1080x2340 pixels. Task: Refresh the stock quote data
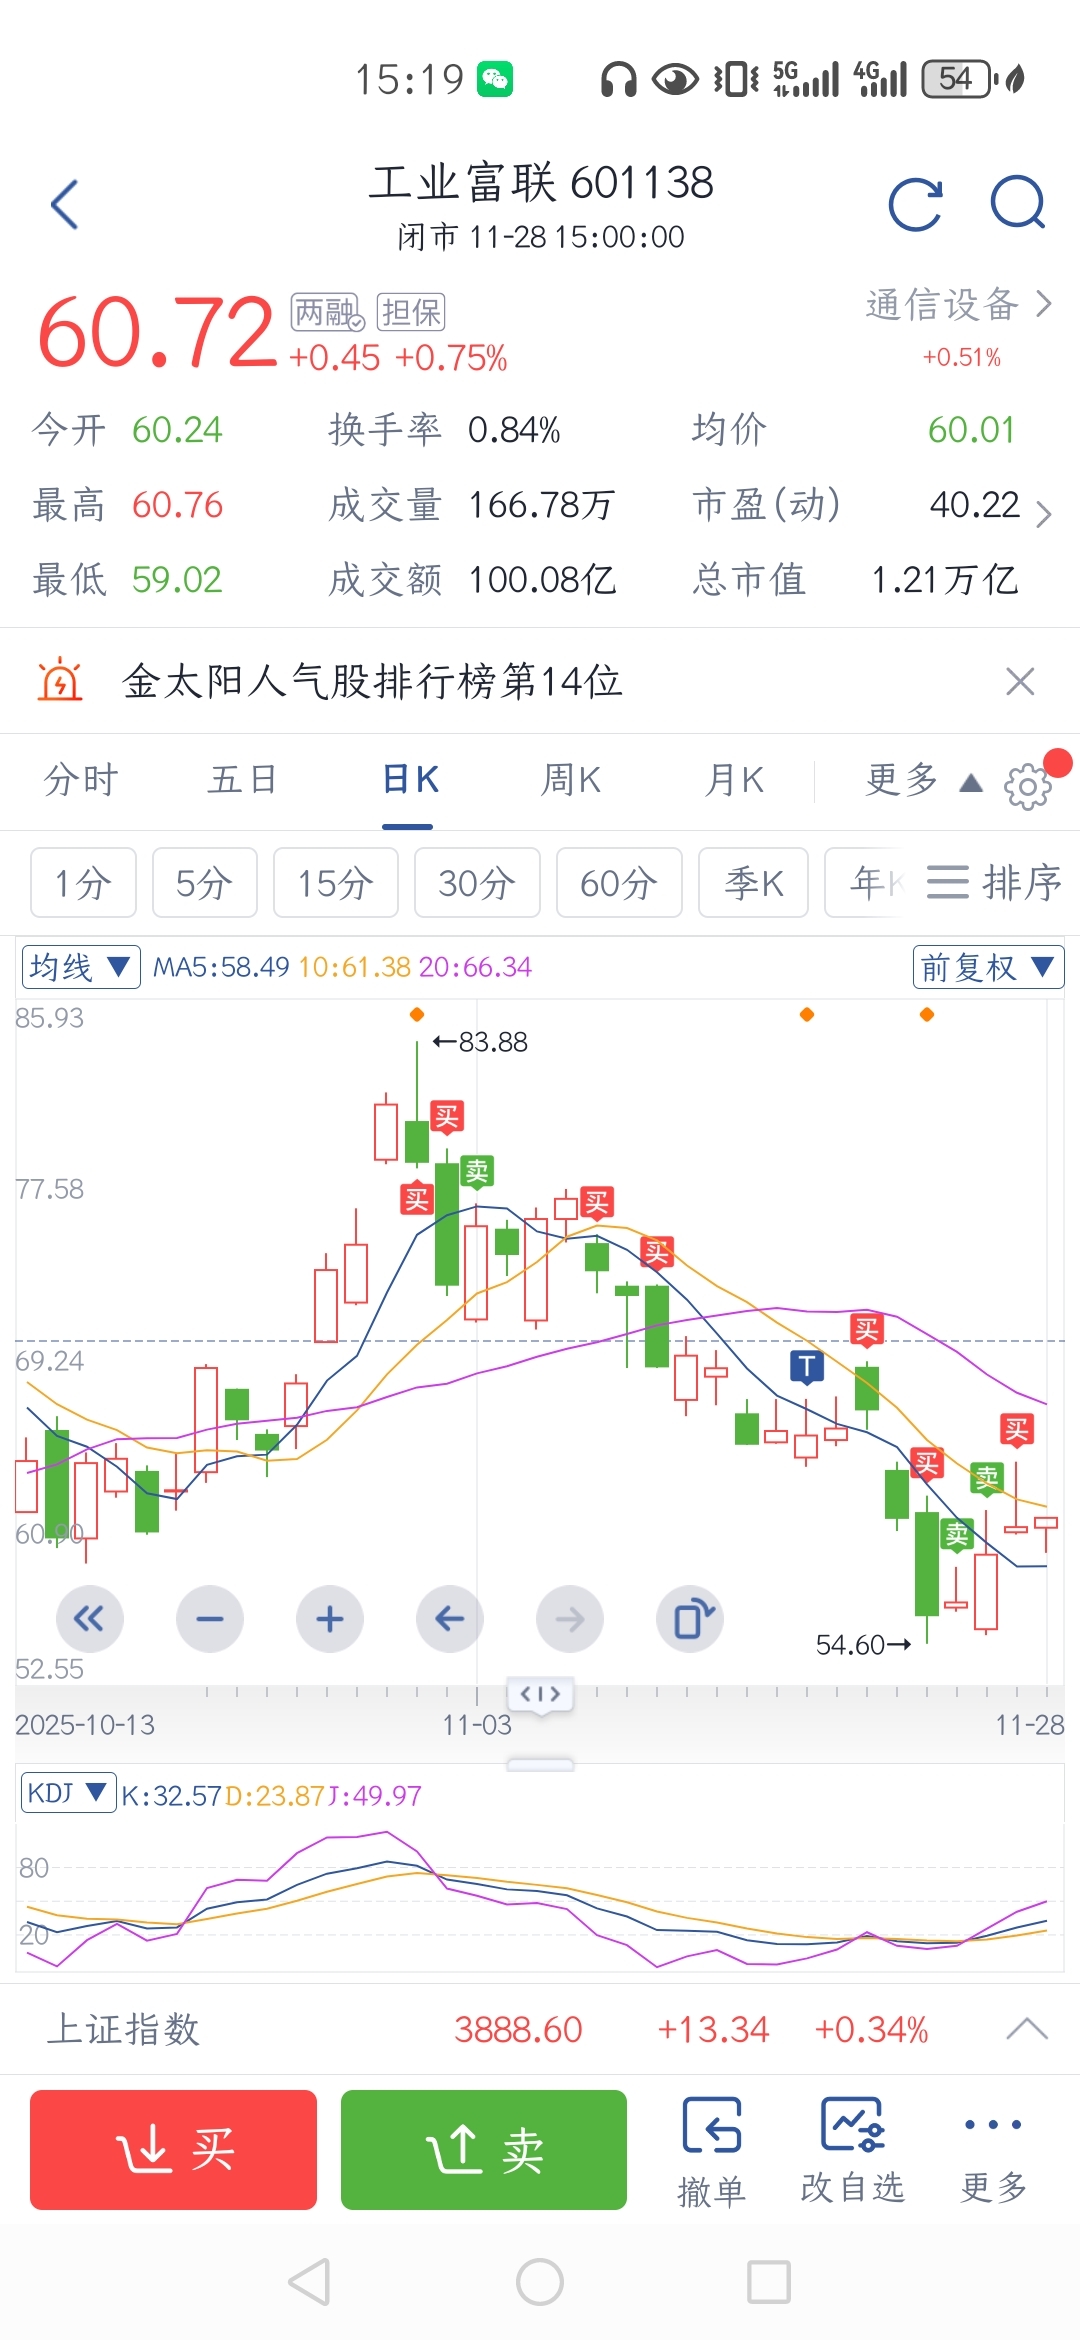point(915,205)
